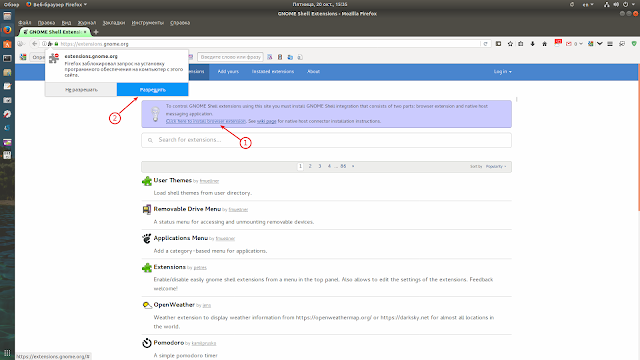Open Terminal from the dock
The height and width of the screenshot is (360, 640).
pyautogui.click(x=7, y=58)
